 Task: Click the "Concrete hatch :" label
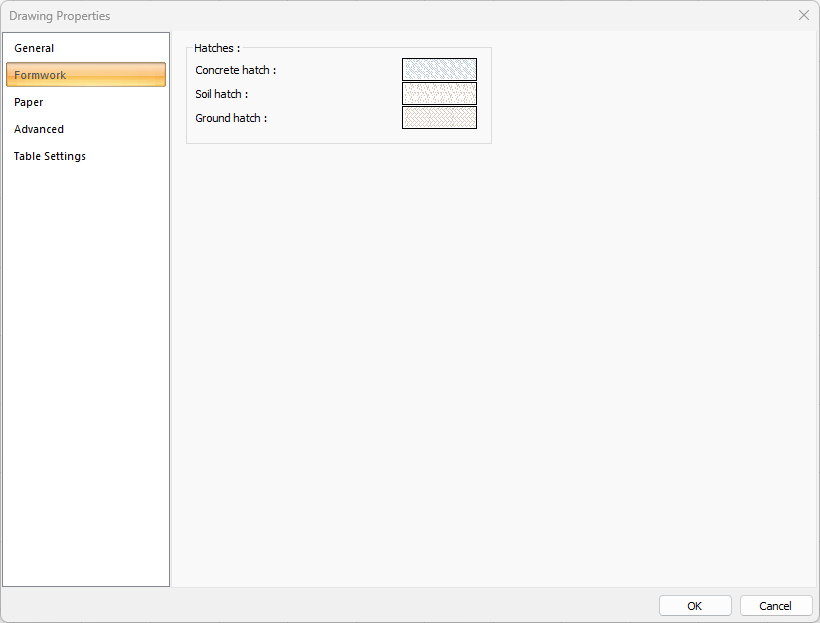(235, 70)
